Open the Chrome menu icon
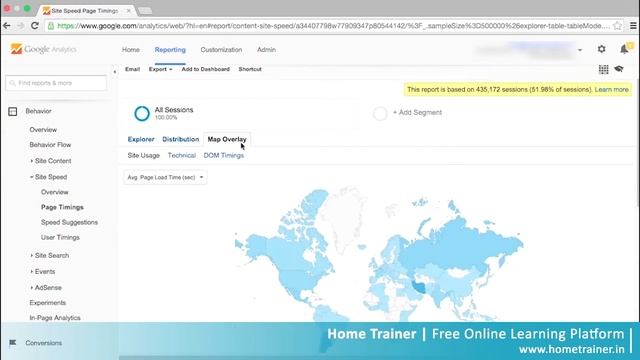Viewport: 640px width, 360px height. tap(633, 26)
